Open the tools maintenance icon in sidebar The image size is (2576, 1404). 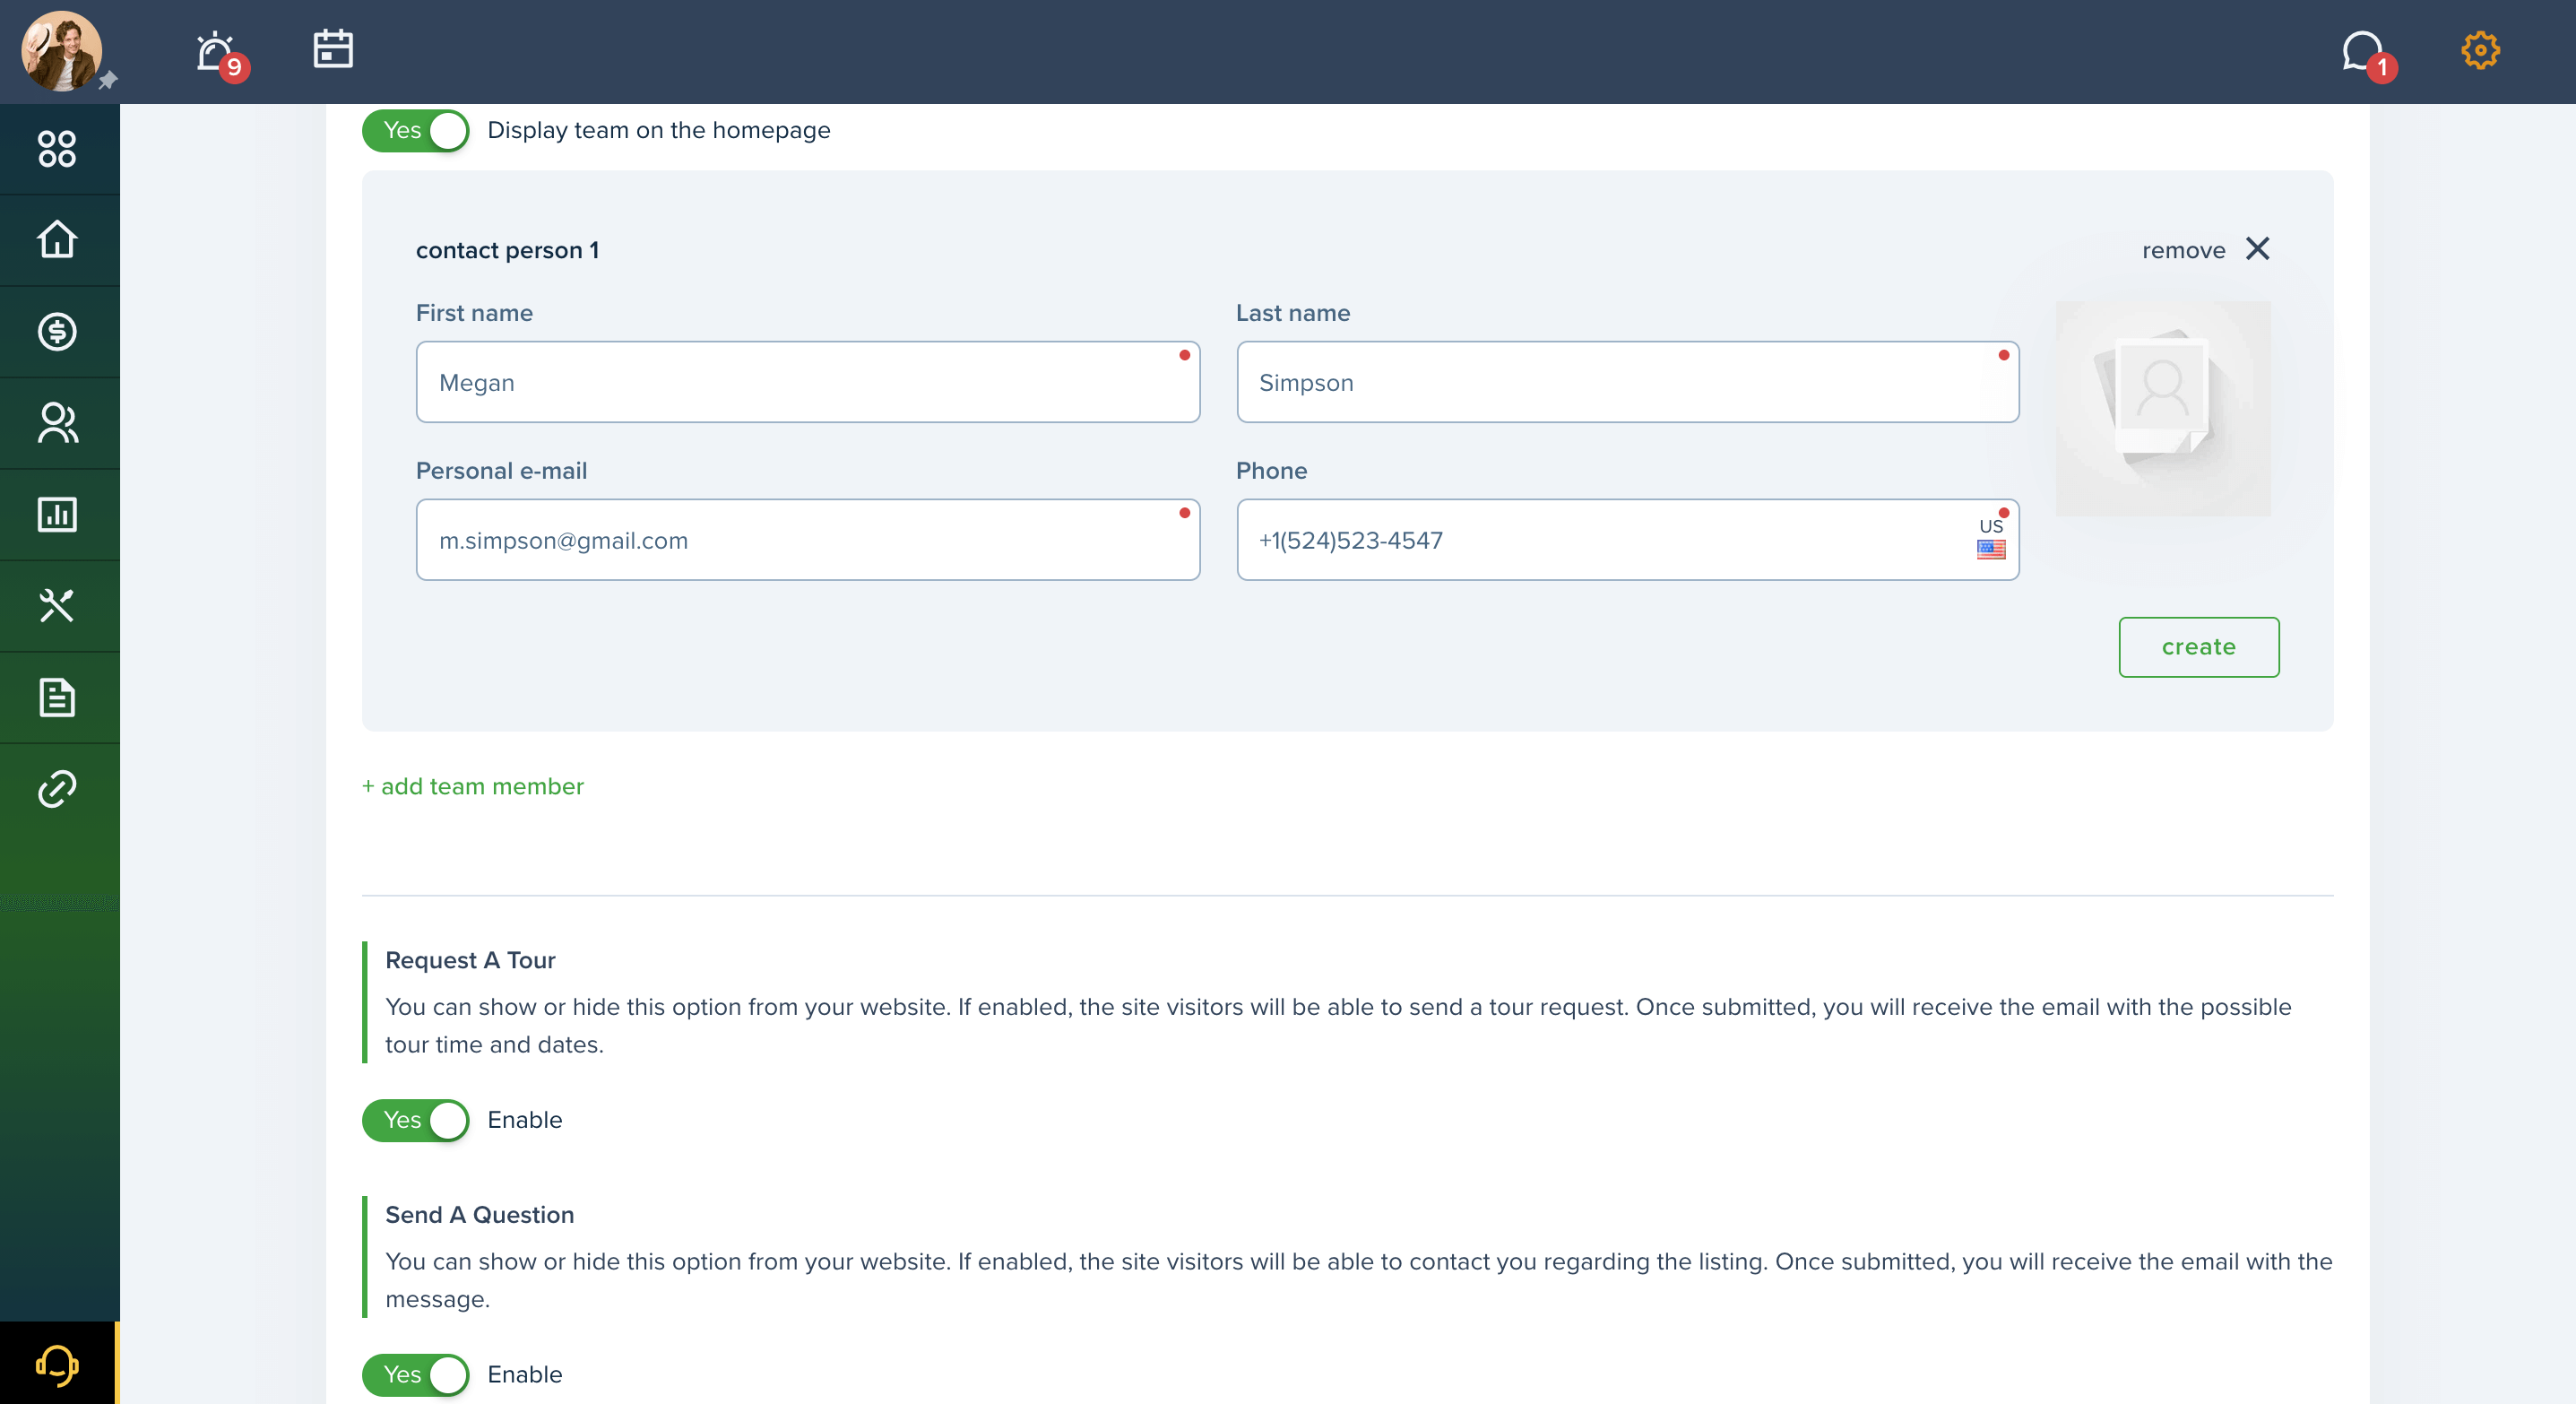(57, 606)
